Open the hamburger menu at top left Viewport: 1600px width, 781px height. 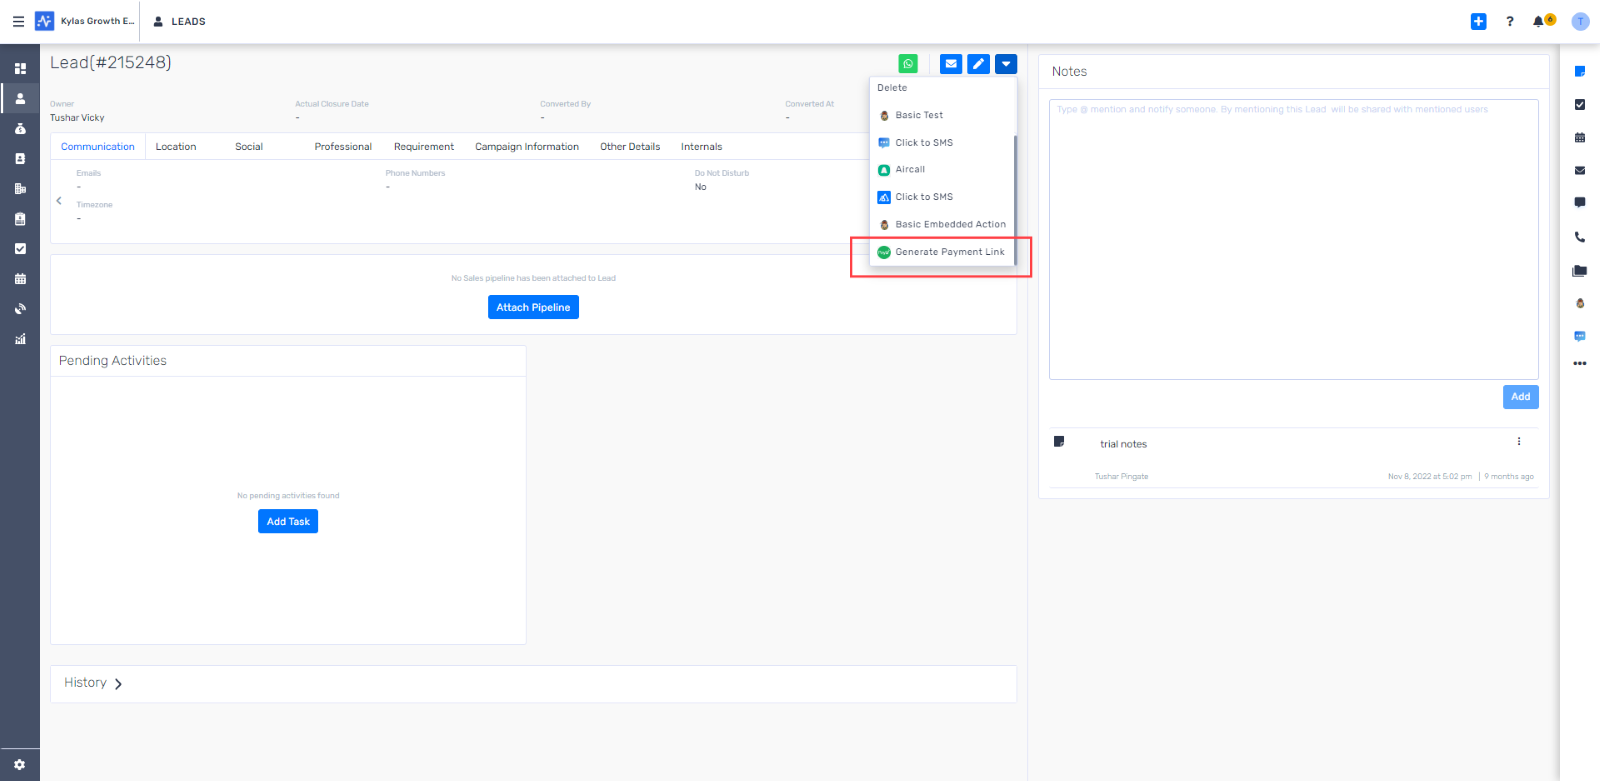click(x=18, y=21)
